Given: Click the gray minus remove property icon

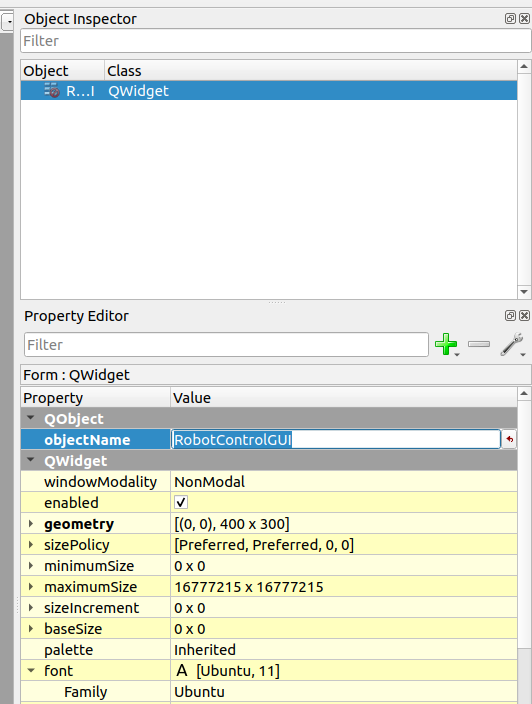Looking at the screenshot, I should click(479, 344).
